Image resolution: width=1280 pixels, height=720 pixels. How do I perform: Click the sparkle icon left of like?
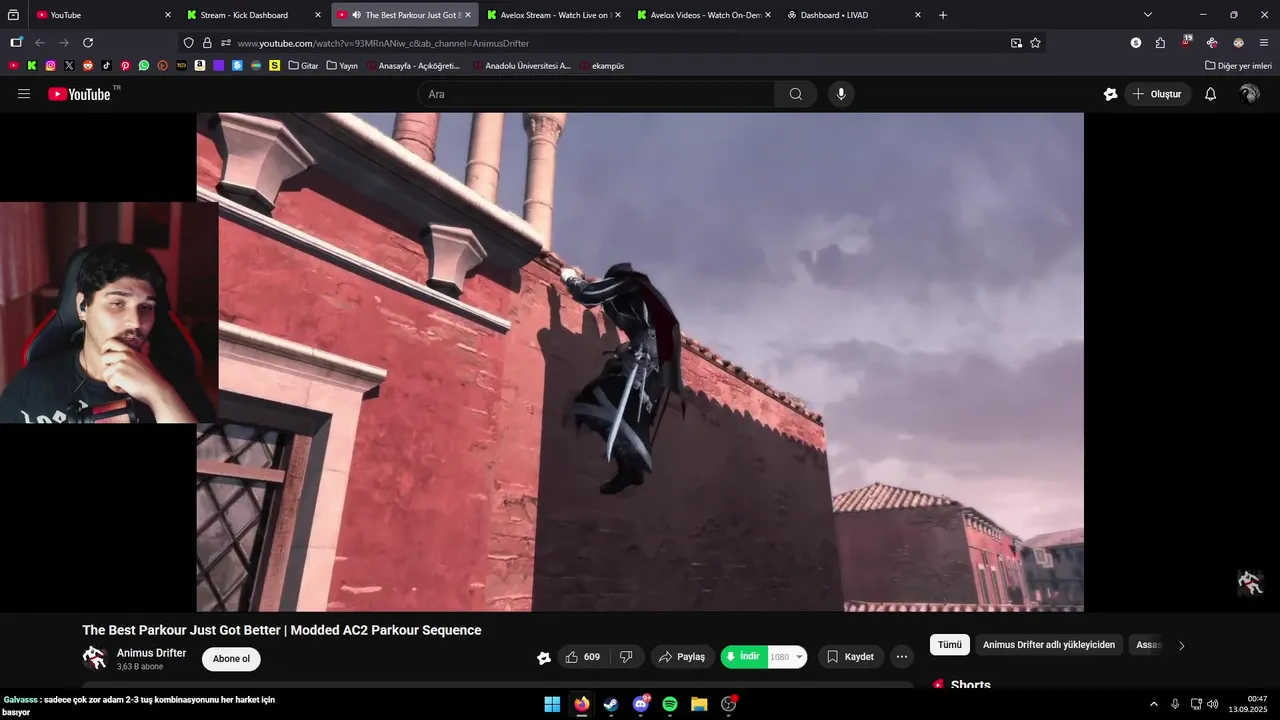click(x=543, y=658)
